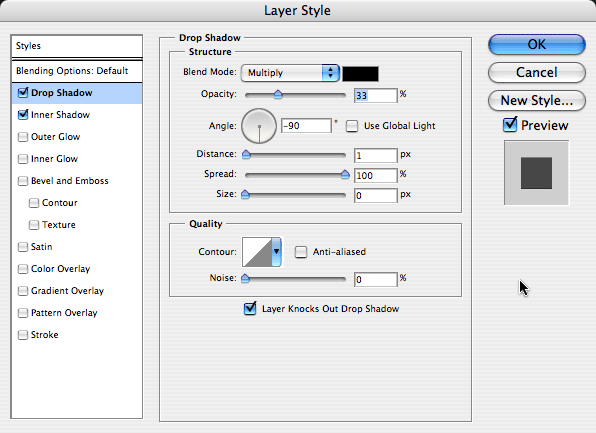Open the Blend Mode Multiply dropdown
Viewport: 596px width, 433px height.
[x=290, y=73]
